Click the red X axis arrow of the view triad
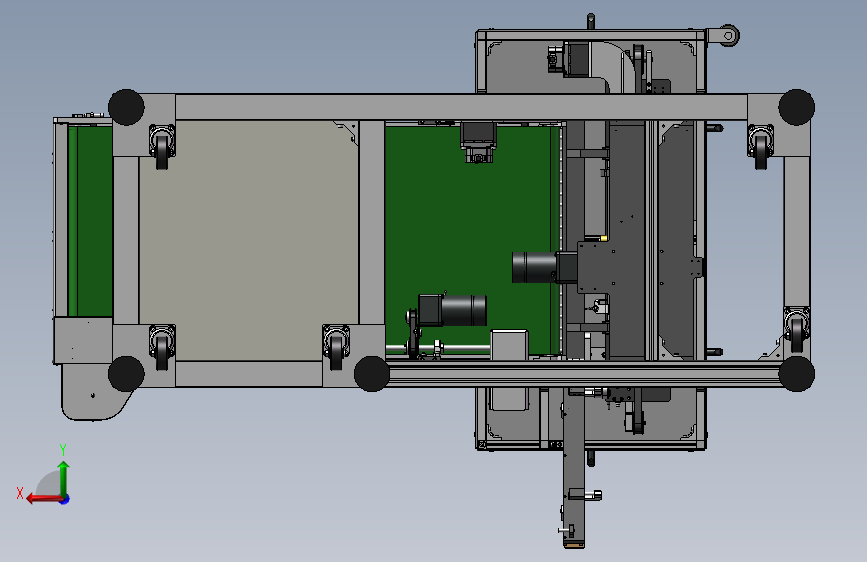The height and width of the screenshot is (562, 867). [43, 499]
